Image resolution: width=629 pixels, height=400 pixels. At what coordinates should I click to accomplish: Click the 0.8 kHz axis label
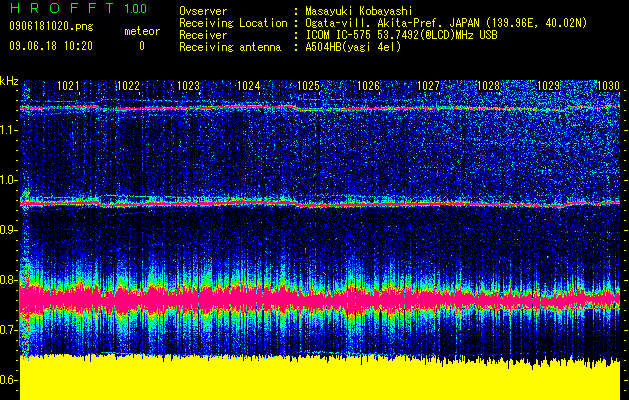pyautogui.click(x=9, y=280)
